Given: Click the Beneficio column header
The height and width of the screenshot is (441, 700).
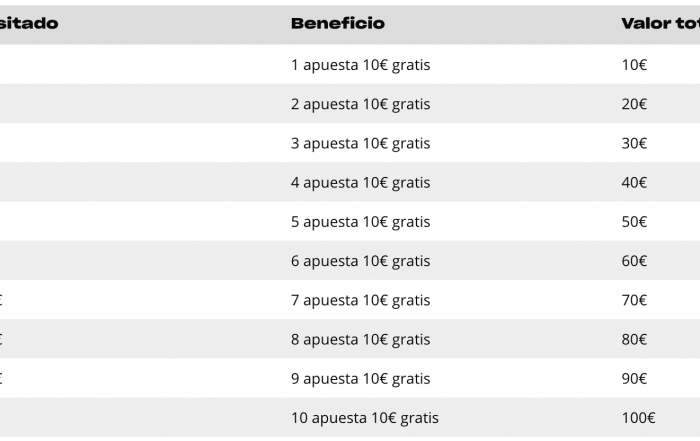Looking at the screenshot, I should coord(338,23).
